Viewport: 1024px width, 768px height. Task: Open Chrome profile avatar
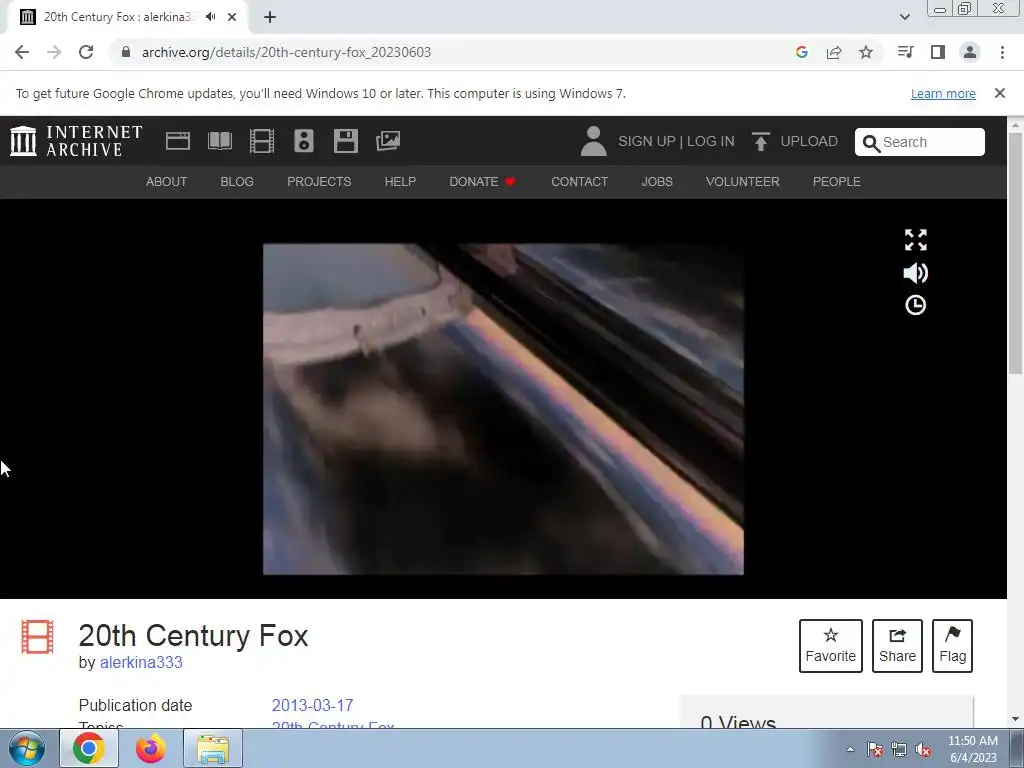pos(970,52)
